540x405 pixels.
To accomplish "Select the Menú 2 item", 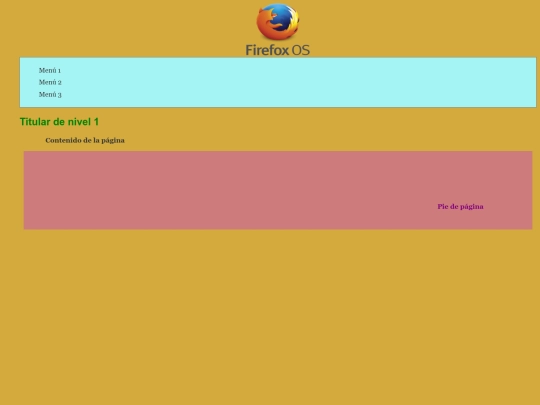I will [50, 82].
